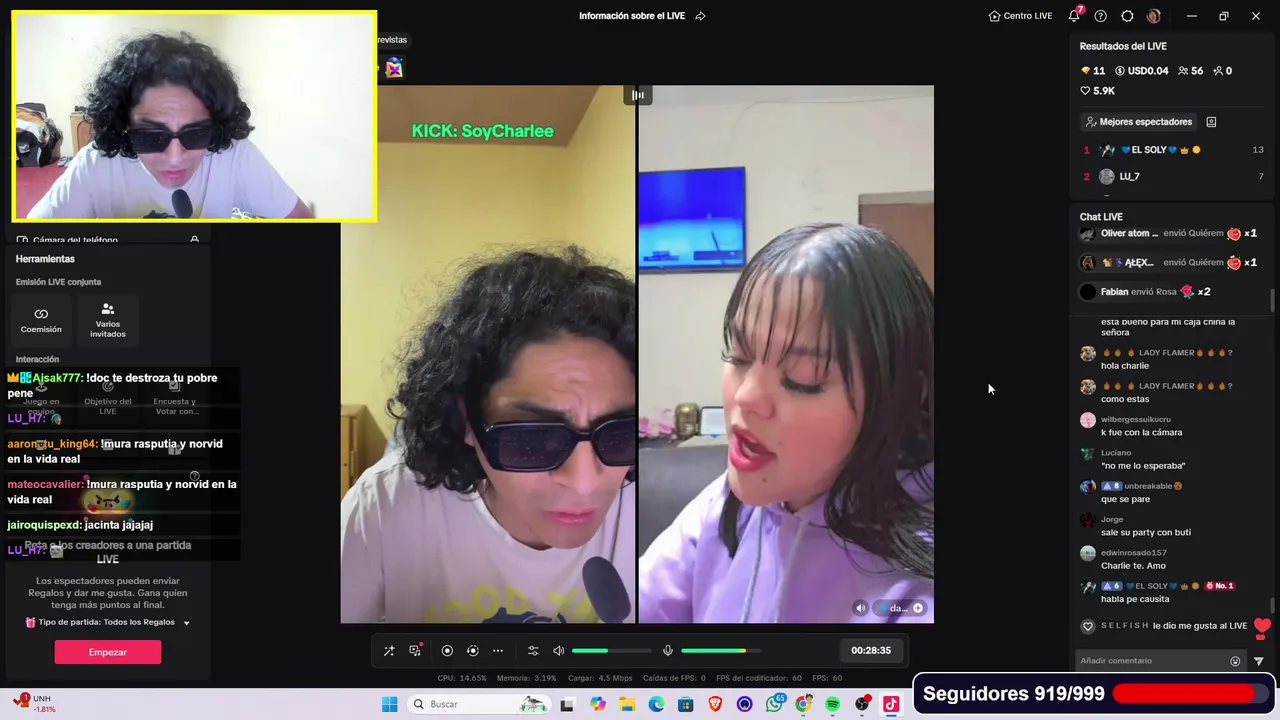The height and width of the screenshot is (720, 1280).
Task: Open the help question mark icon
Action: pyautogui.click(x=1101, y=16)
